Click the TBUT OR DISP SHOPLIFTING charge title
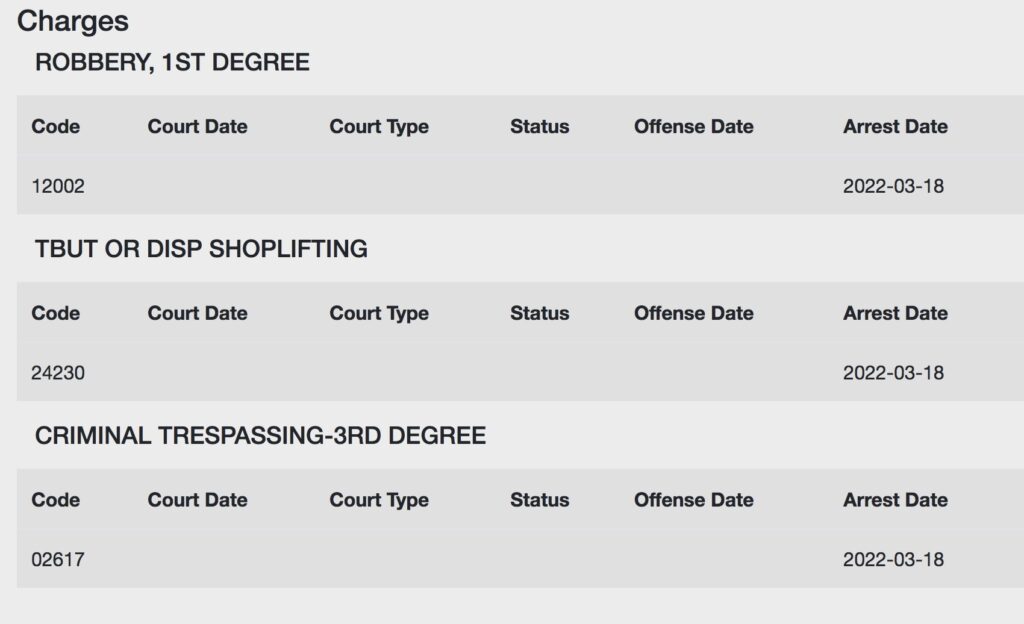Viewport: 1024px width, 624px height. (201, 249)
